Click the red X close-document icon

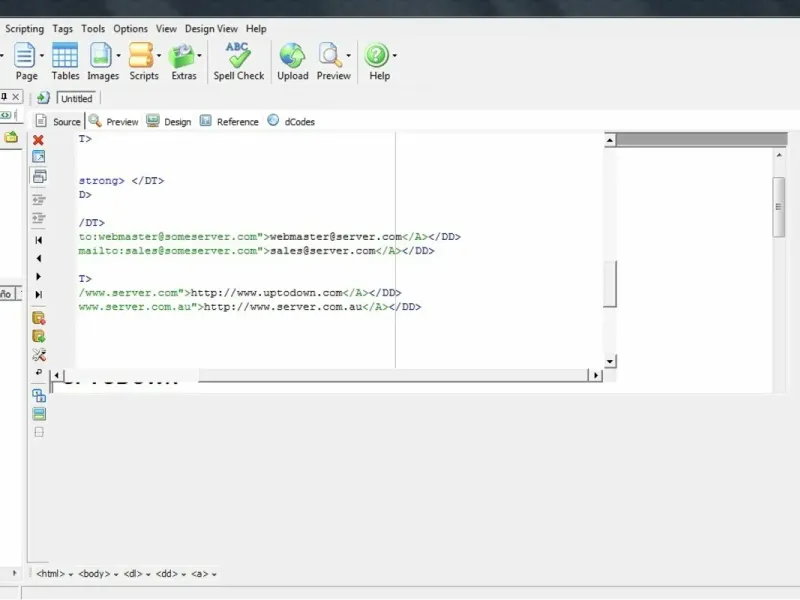38,140
